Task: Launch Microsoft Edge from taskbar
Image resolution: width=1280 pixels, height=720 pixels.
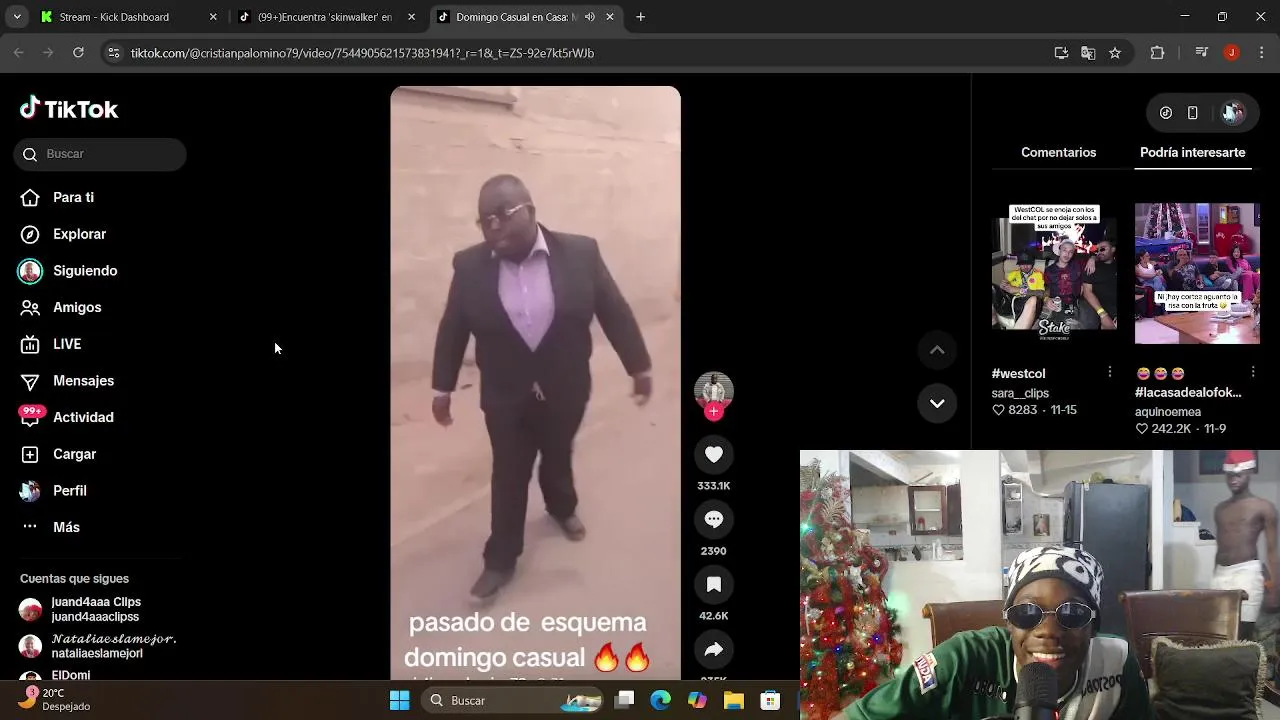Action: (x=661, y=701)
